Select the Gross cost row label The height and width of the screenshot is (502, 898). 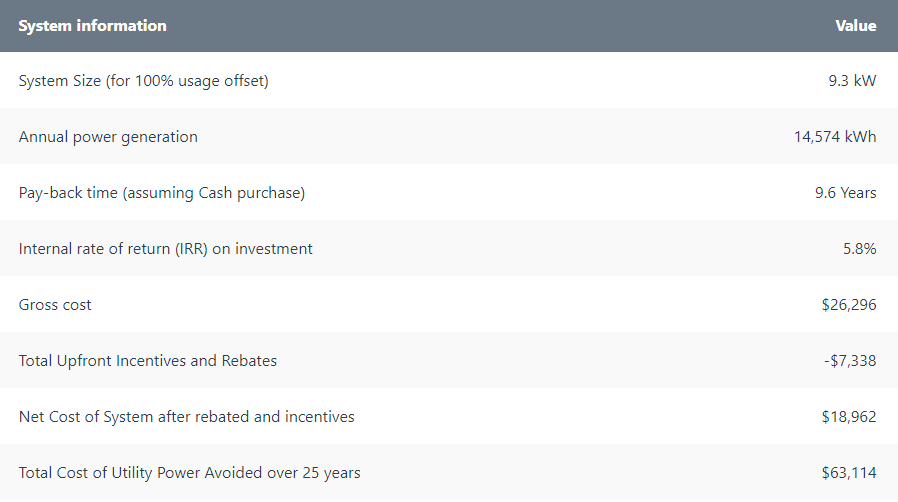(x=55, y=305)
